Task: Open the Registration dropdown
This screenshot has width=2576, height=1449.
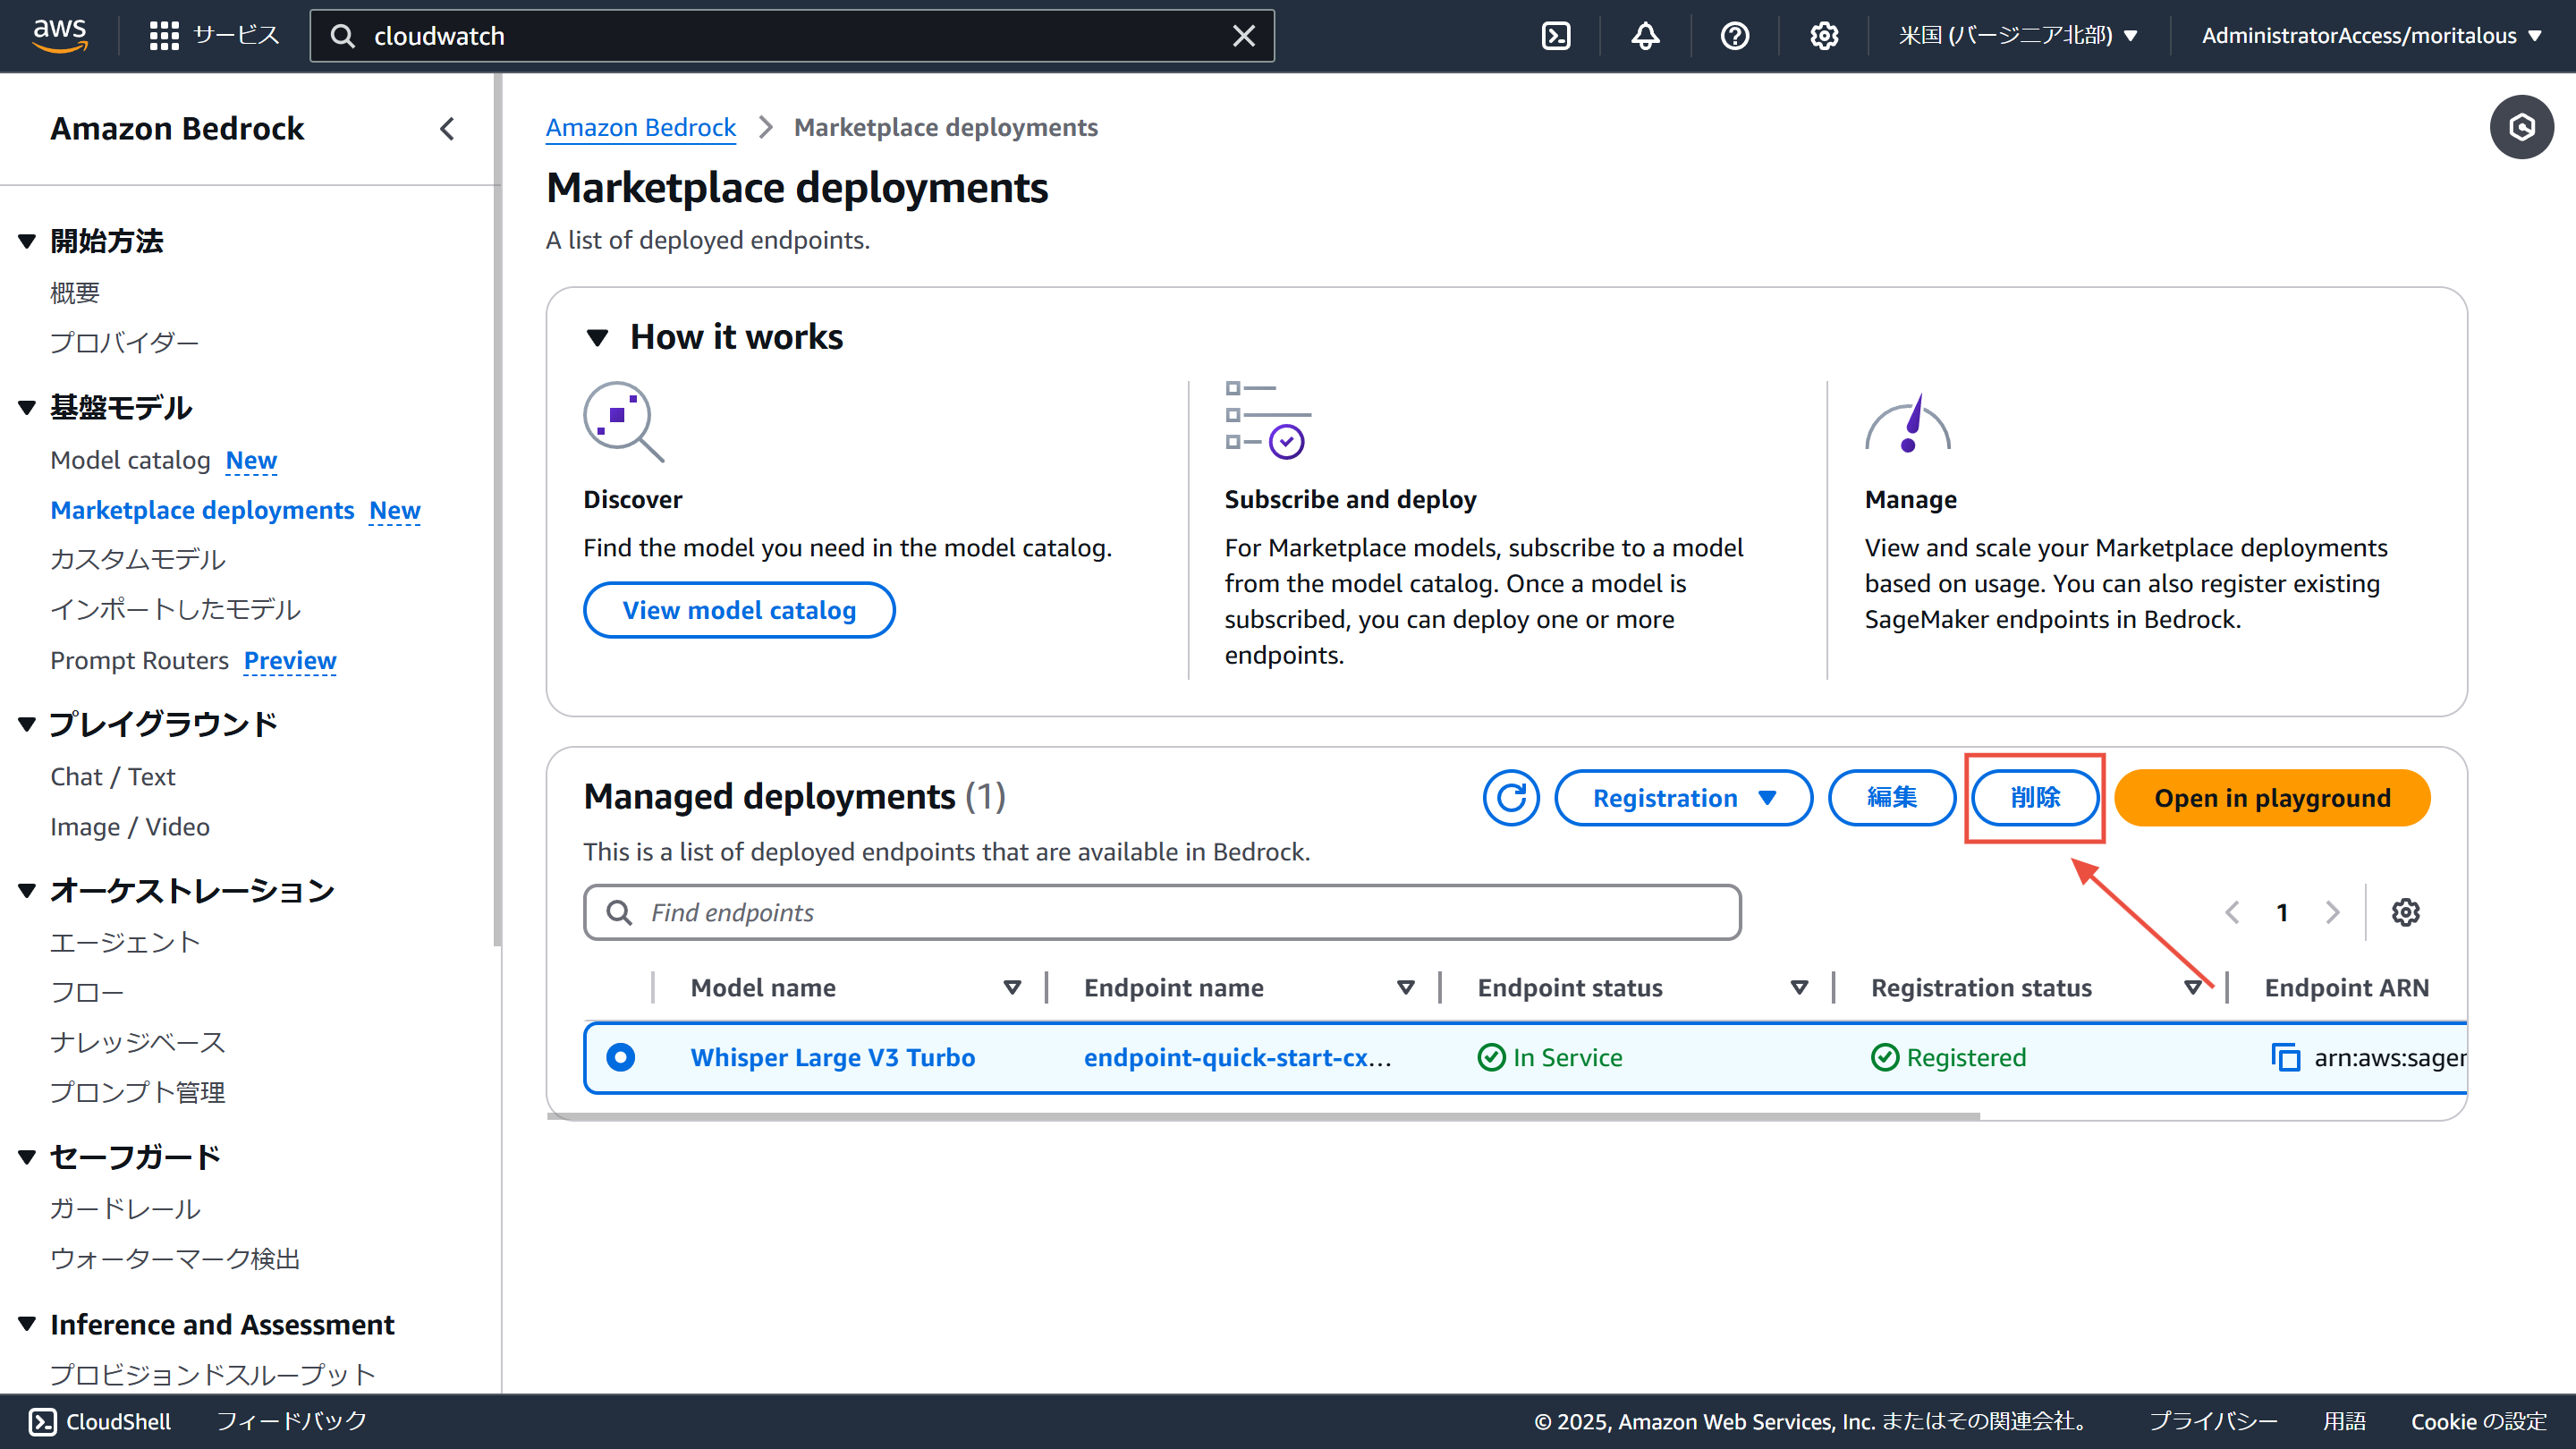Action: click(1683, 798)
